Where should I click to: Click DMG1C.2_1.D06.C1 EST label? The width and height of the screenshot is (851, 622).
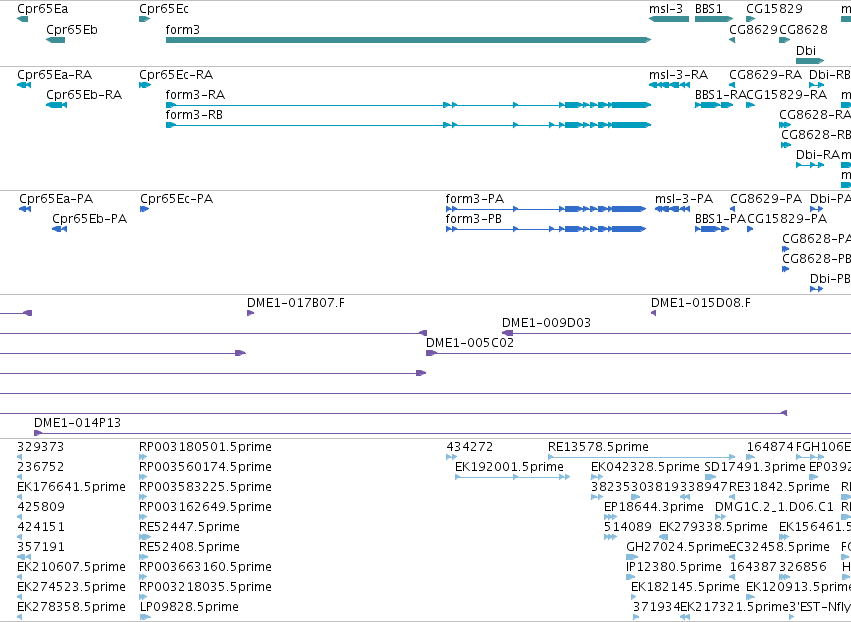click(774, 507)
